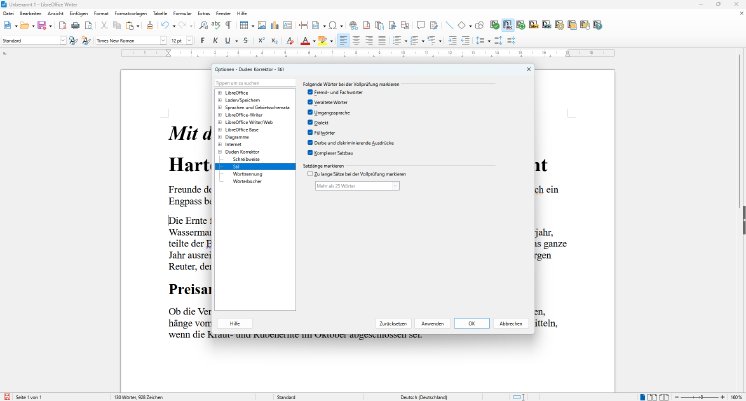Screen dimensions: 746x401
Task: Click the Save document icon in Writer toolbar
Action: (42, 25)
